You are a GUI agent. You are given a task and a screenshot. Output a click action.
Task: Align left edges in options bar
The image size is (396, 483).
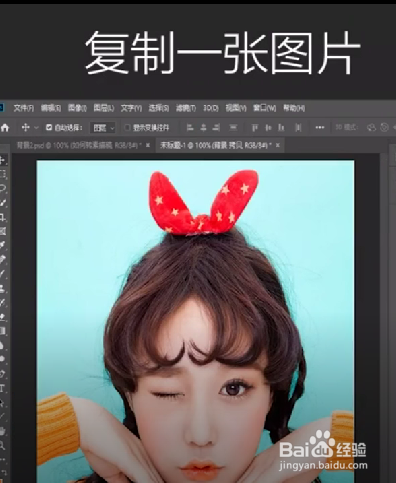point(190,127)
